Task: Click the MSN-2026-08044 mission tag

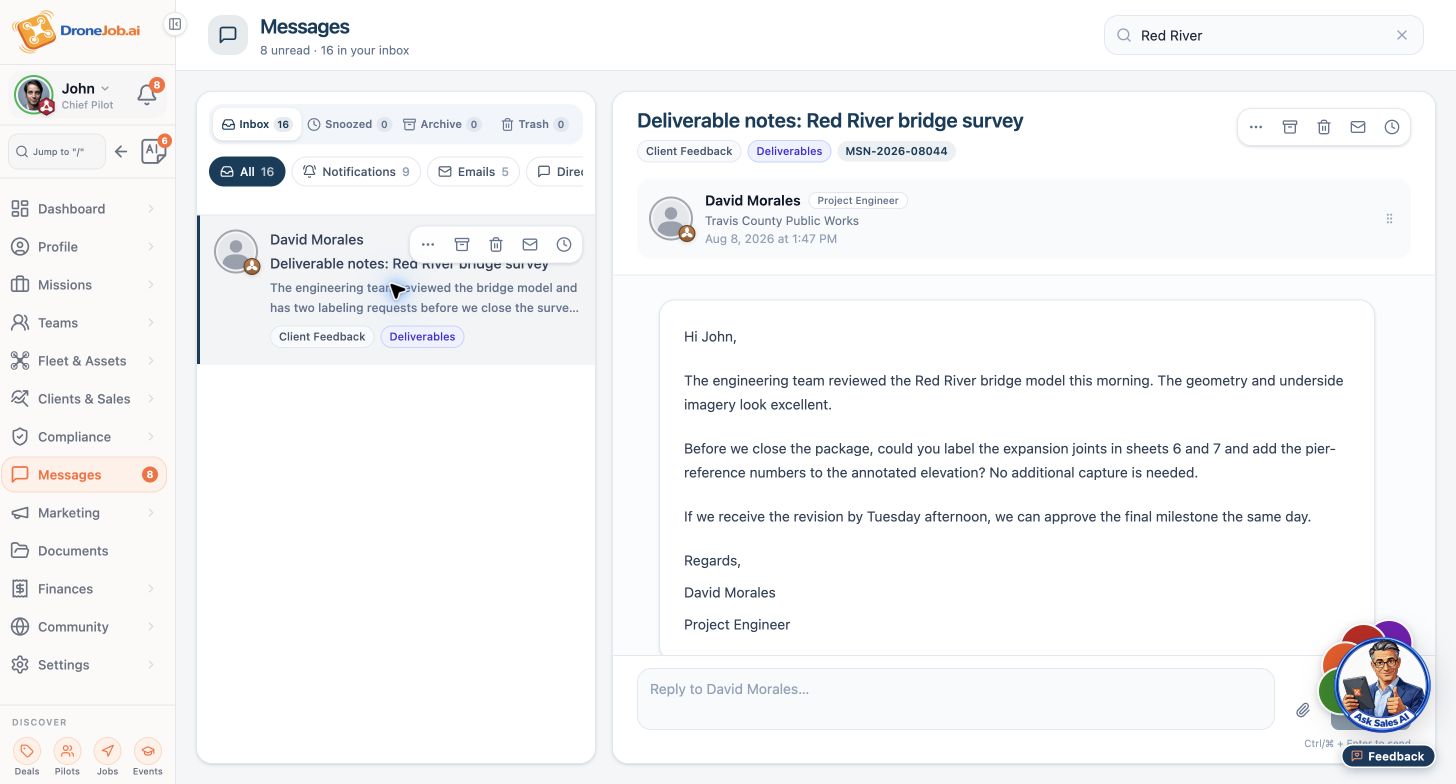Action: [896, 151]
